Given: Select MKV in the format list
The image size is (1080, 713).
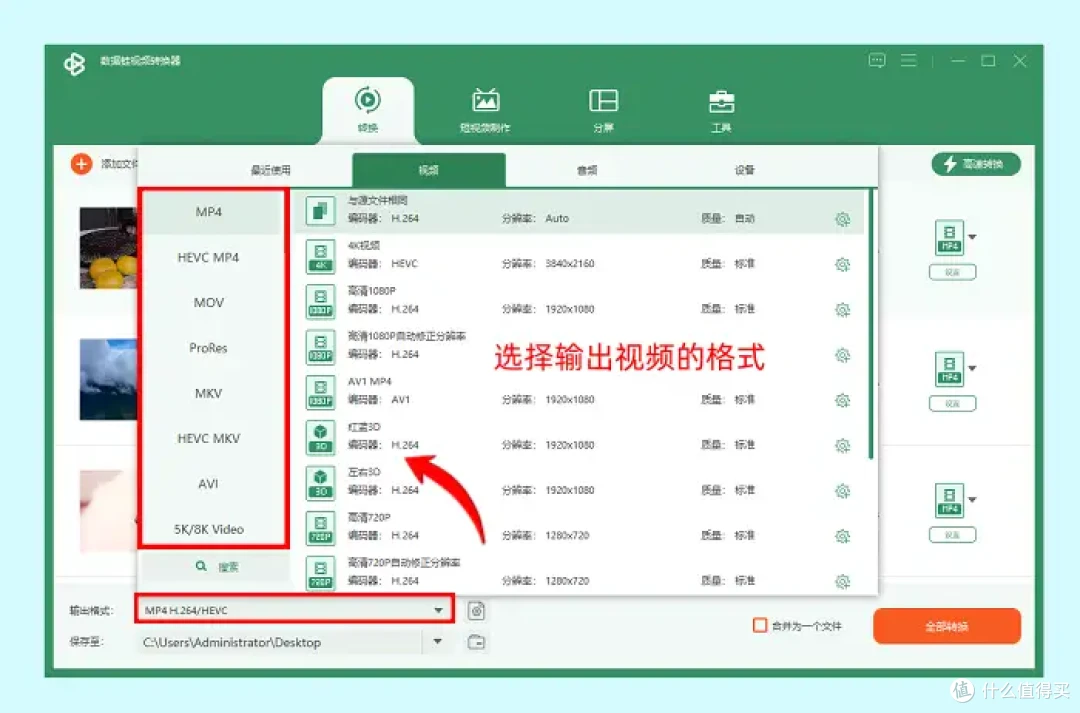Looking at the screenshot, I should pyautogui.click(x=209, y=393).
